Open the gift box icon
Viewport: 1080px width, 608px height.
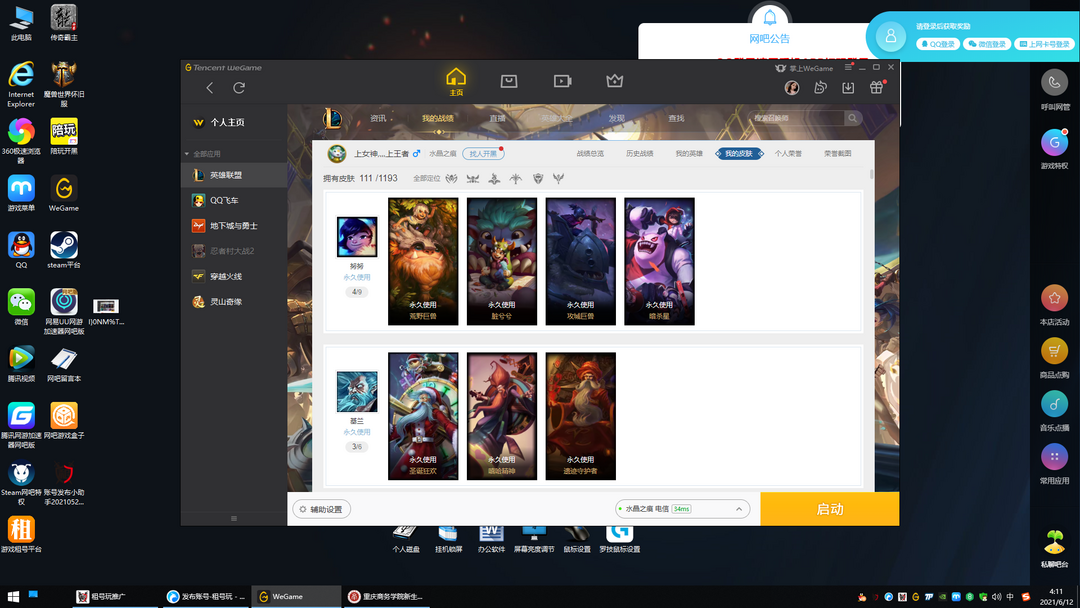click(x=876, y=87)
